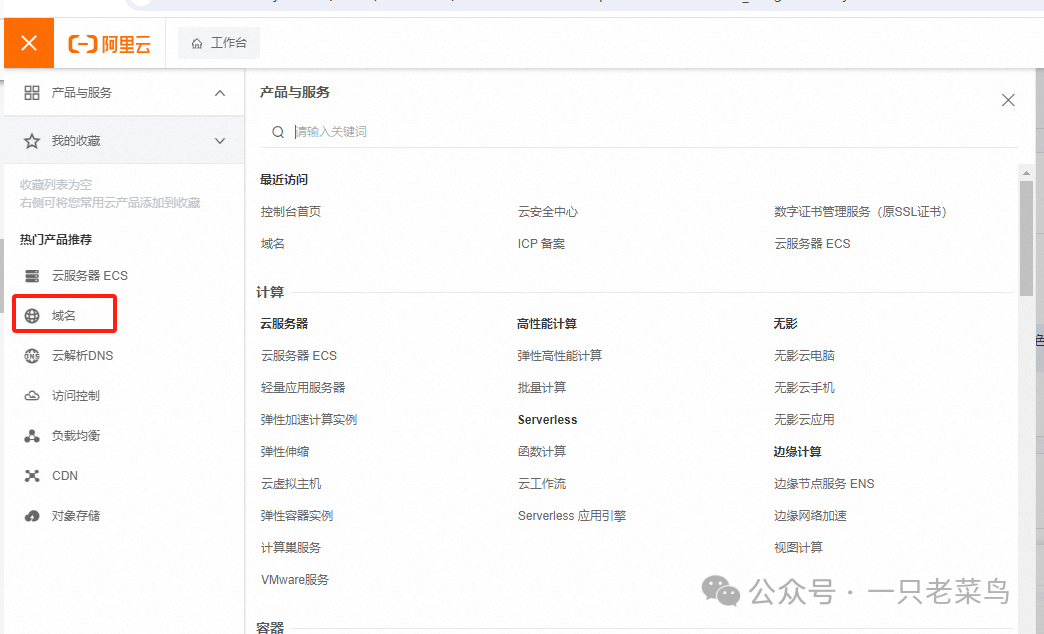The height and width of the screenshot is (634, 1044).
Task: Open 对象存储 from popular products
Action: click(x=76, y=515)
